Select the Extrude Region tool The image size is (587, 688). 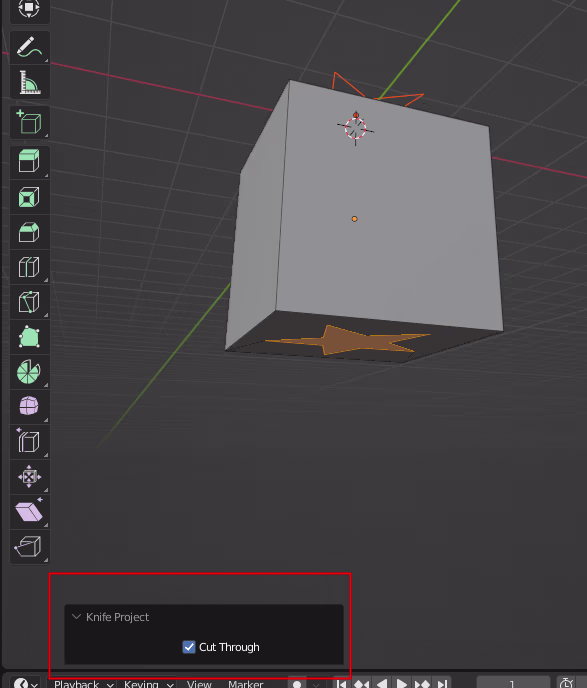point(29,161)
